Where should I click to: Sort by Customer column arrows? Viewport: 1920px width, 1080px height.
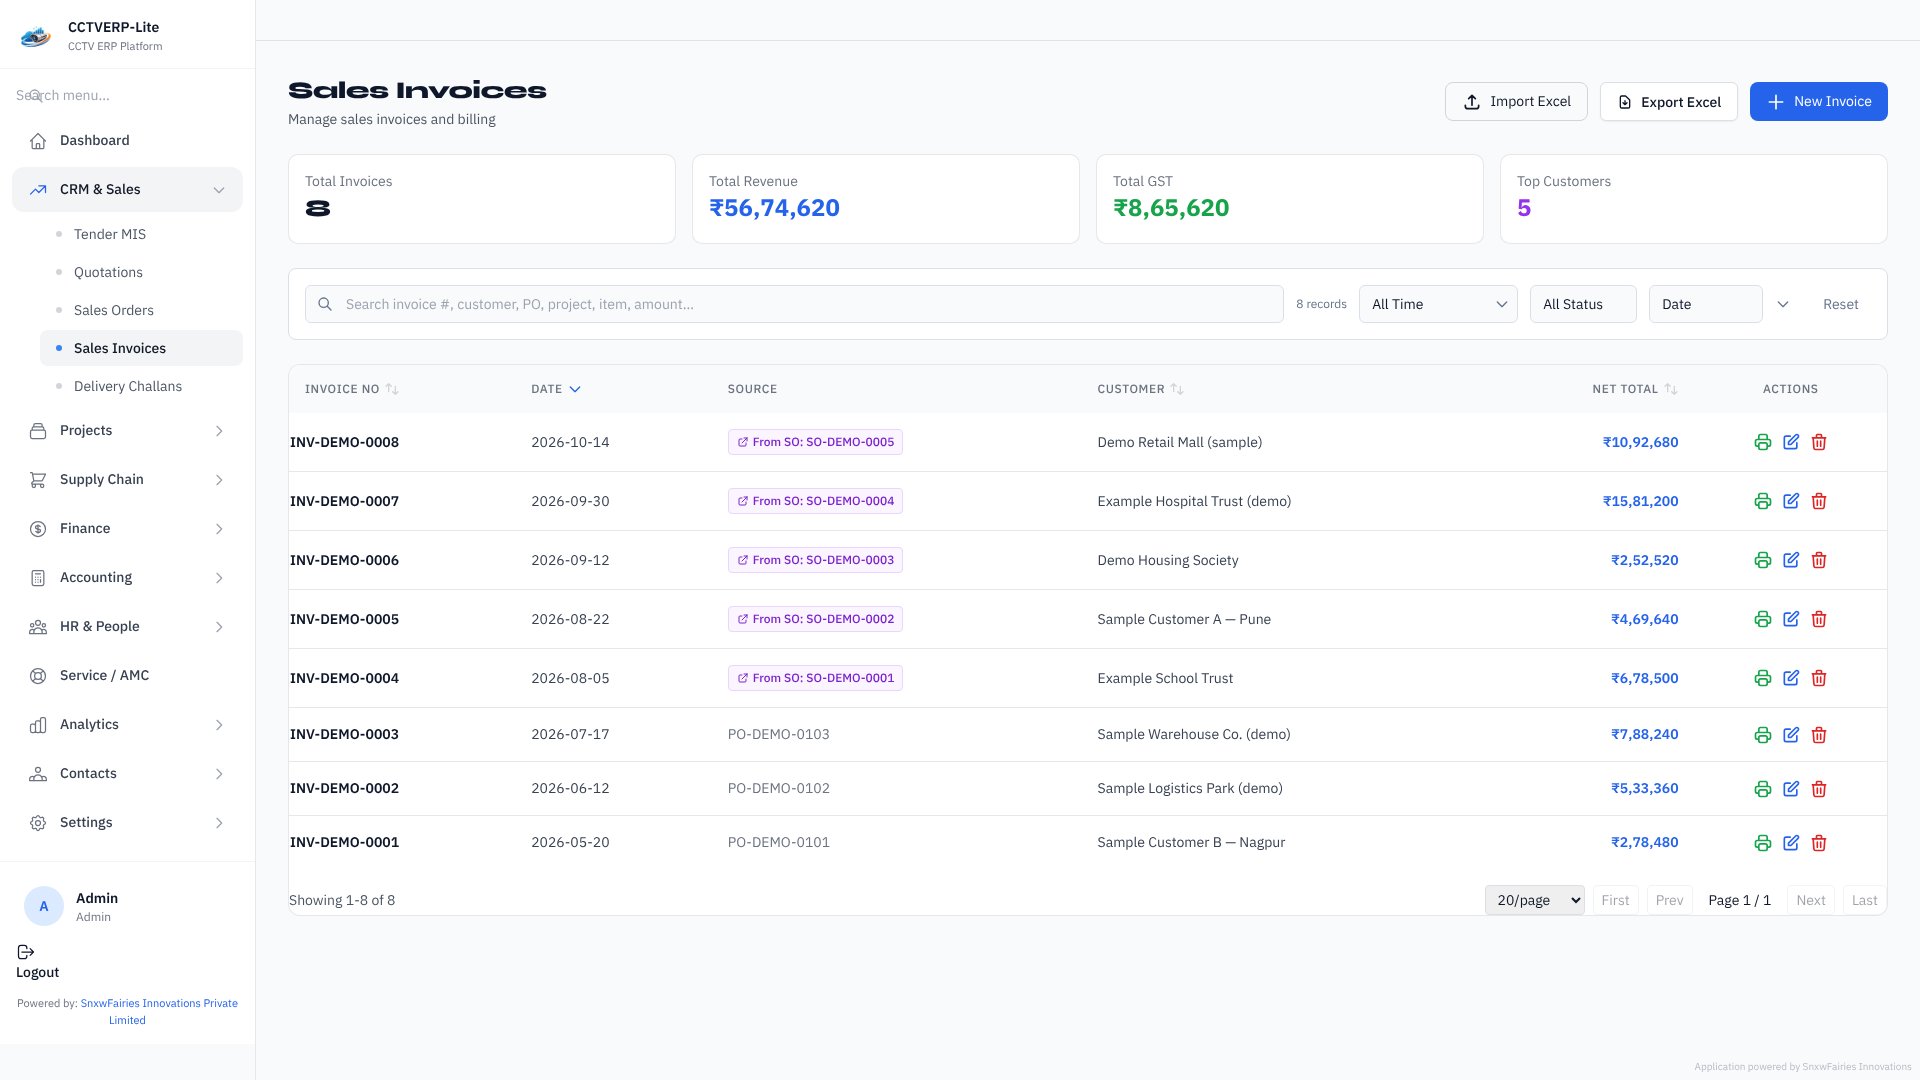[1177, 389]
